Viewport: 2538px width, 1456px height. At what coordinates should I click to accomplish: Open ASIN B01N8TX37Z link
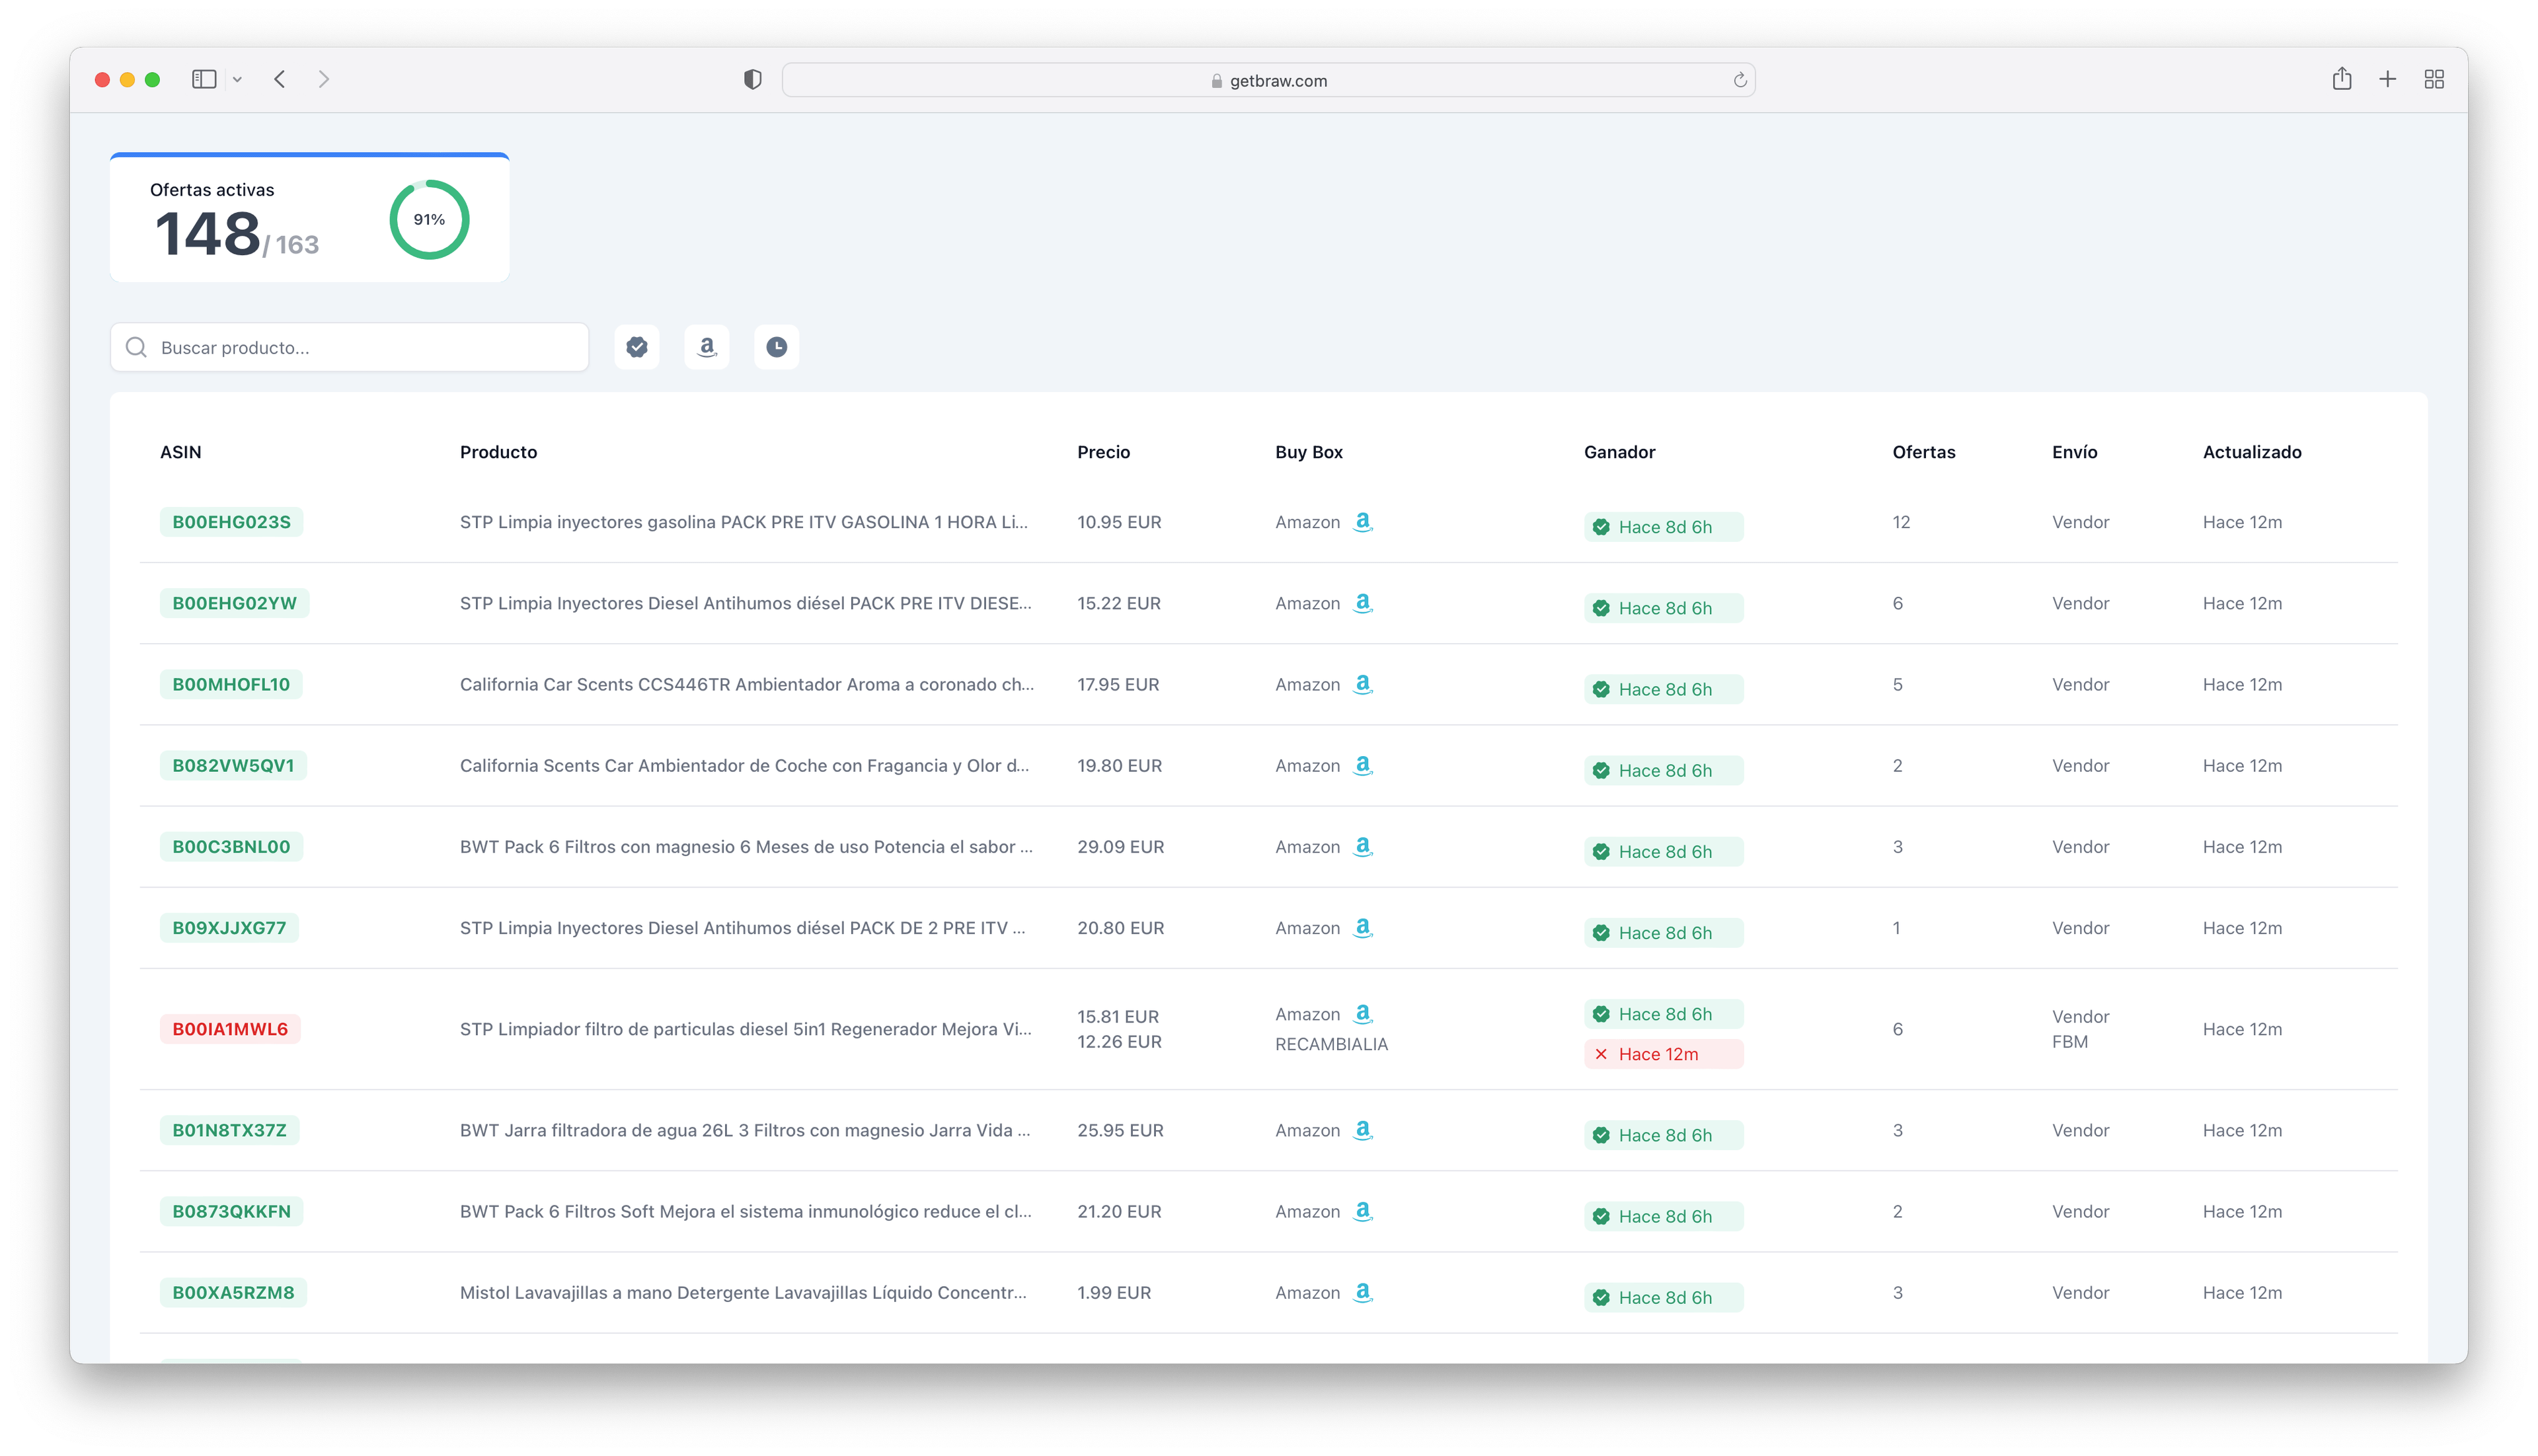point(229,1130)
